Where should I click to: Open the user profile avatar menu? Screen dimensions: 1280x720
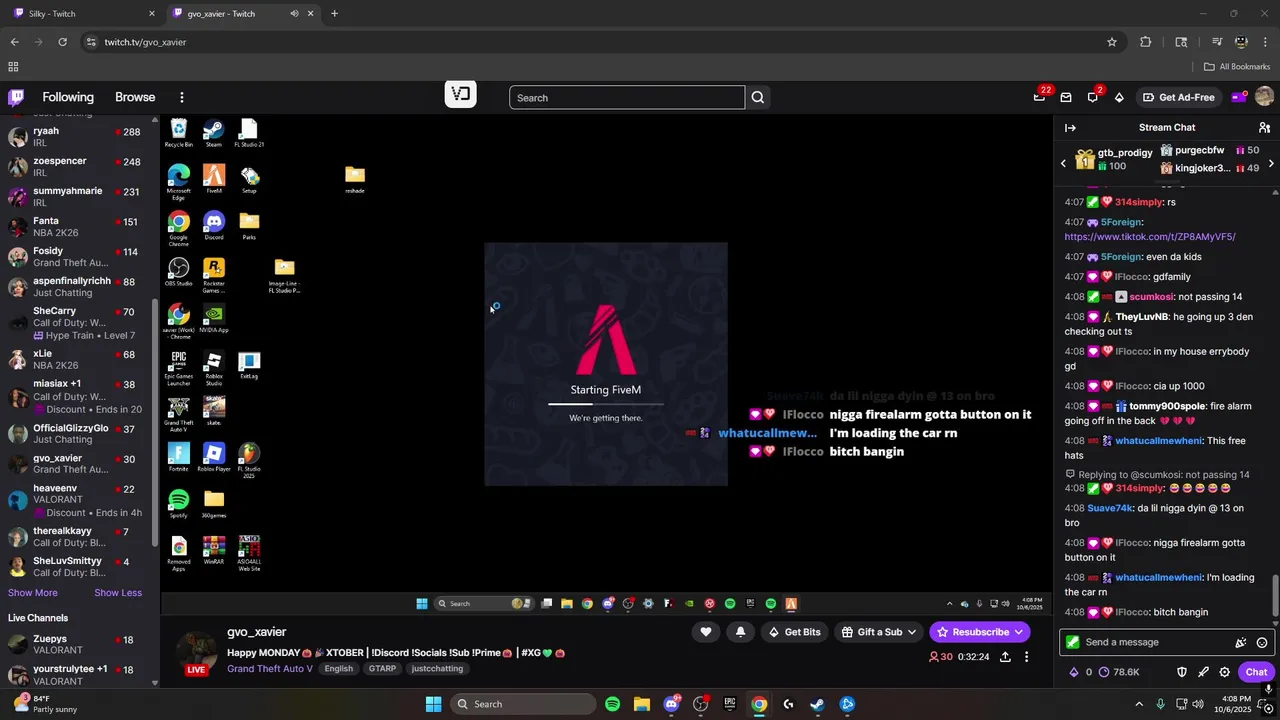(x=1264, y=97)
